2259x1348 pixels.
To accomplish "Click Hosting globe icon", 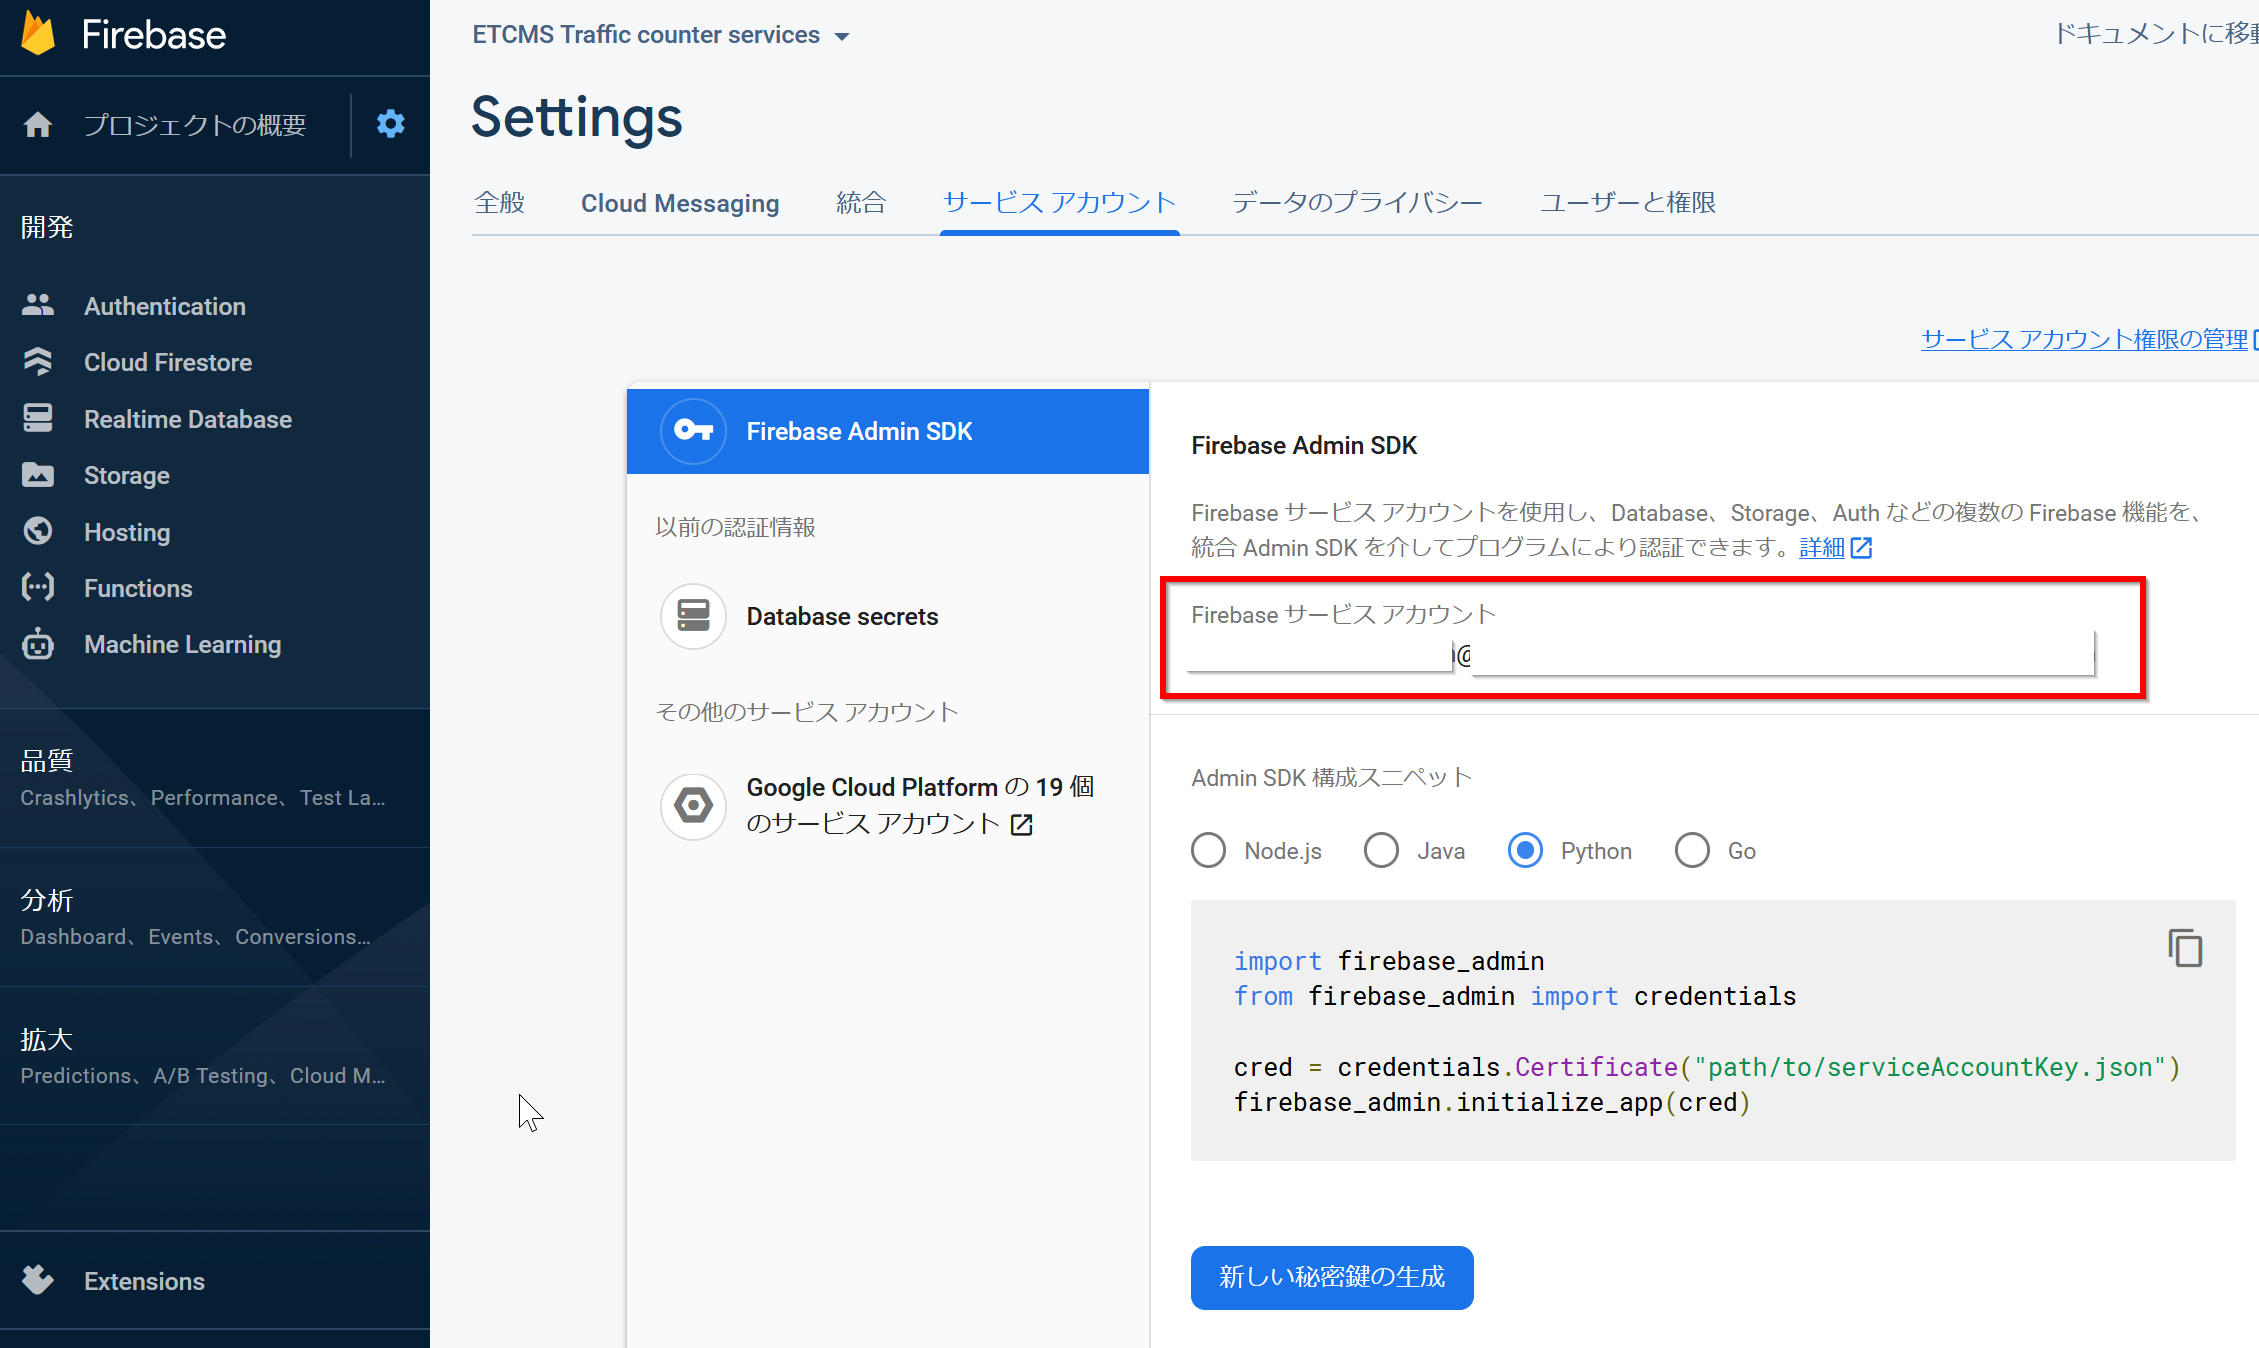I will point(38,531).
